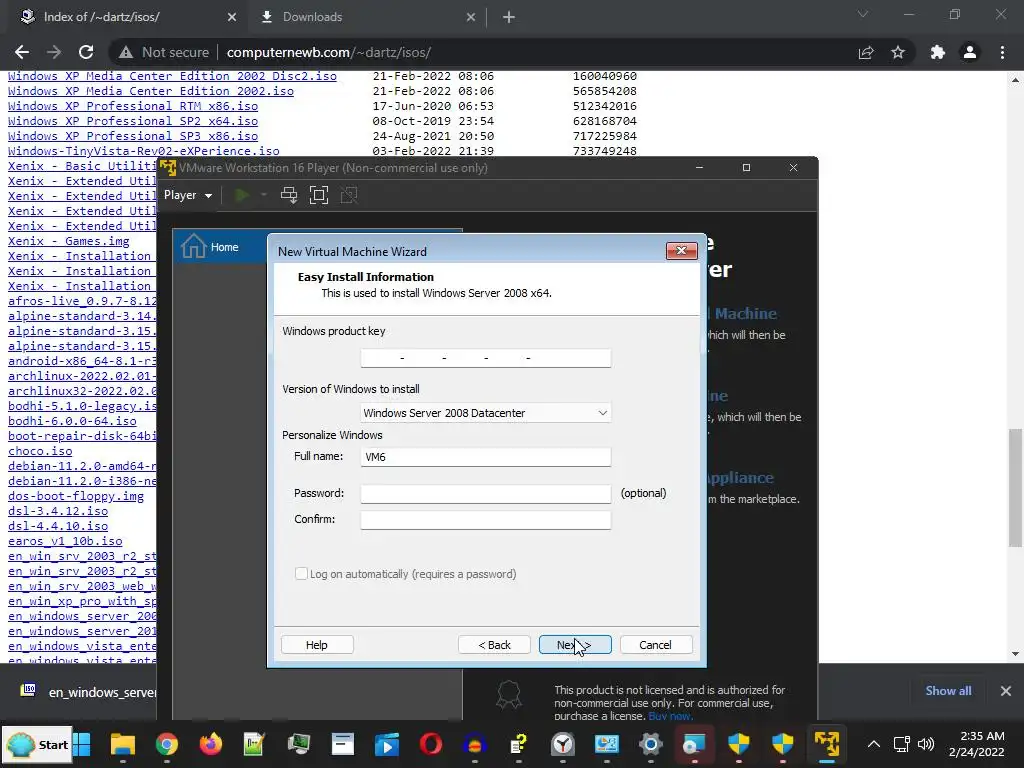Open the tab search chevron in Chrome title bar

[863, 14]
